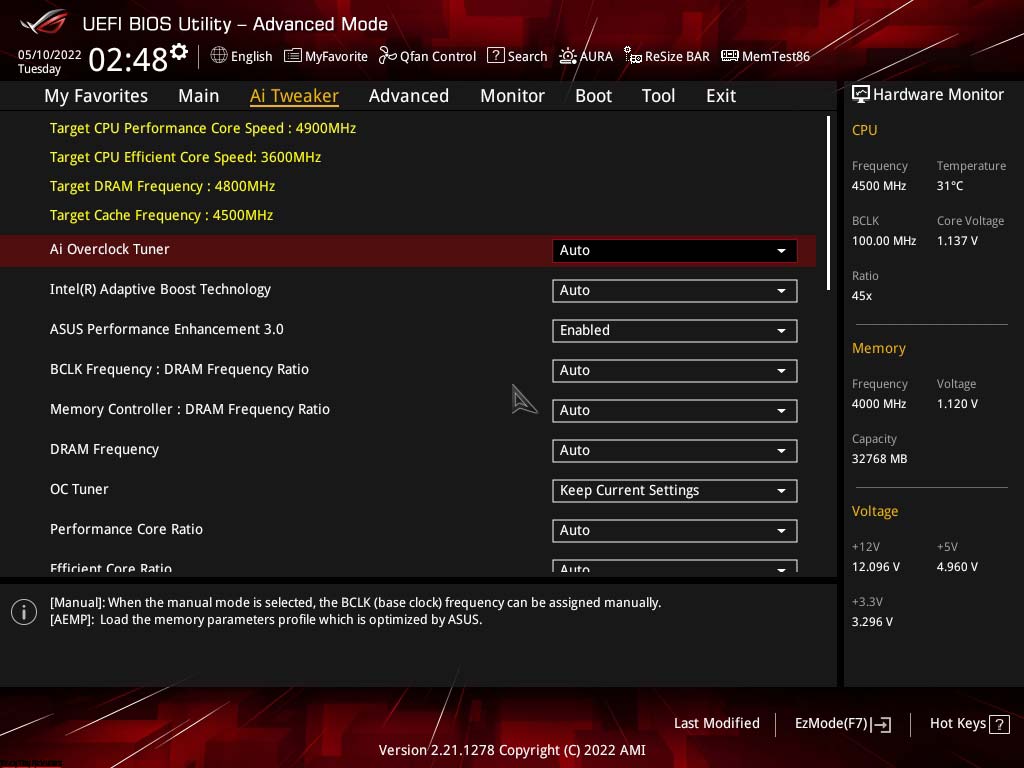1024x768 pixels.
Task: Click Target CPU Efficient Core Speed text
Action: click(185, 157)
